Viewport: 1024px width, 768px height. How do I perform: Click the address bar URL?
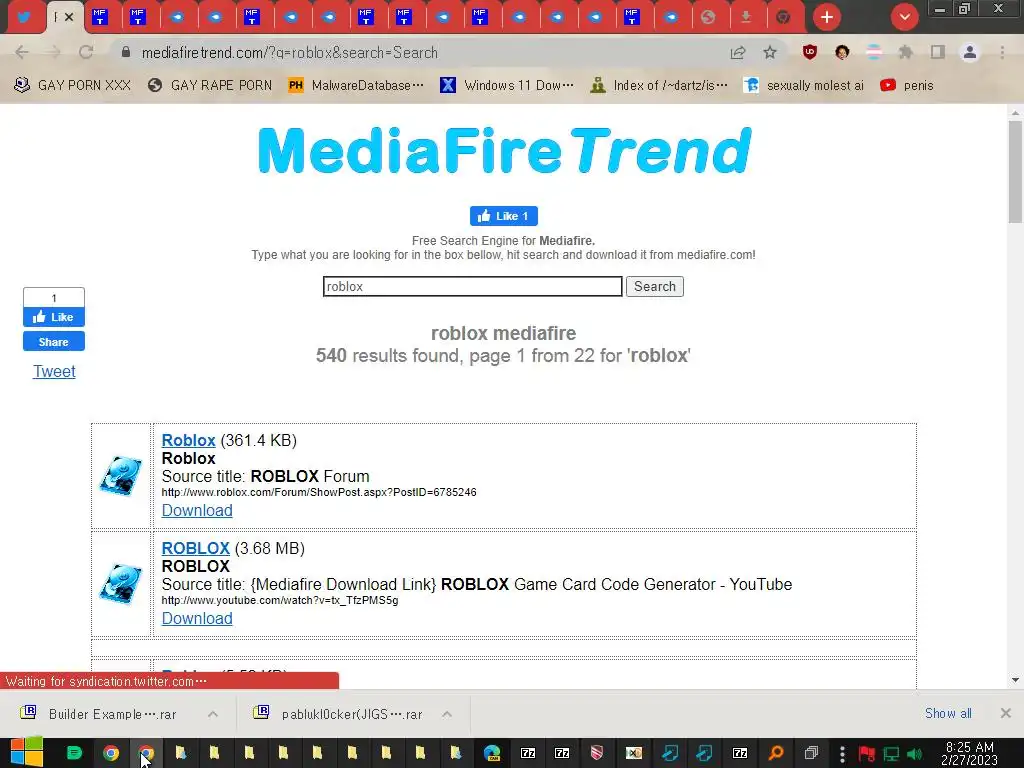point(289,53)
